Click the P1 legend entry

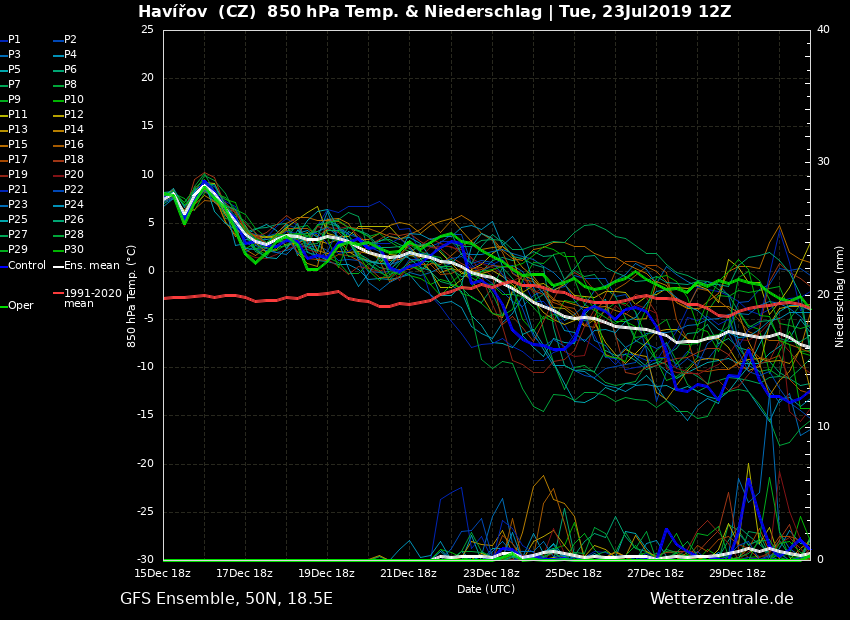tap(14, 40)
